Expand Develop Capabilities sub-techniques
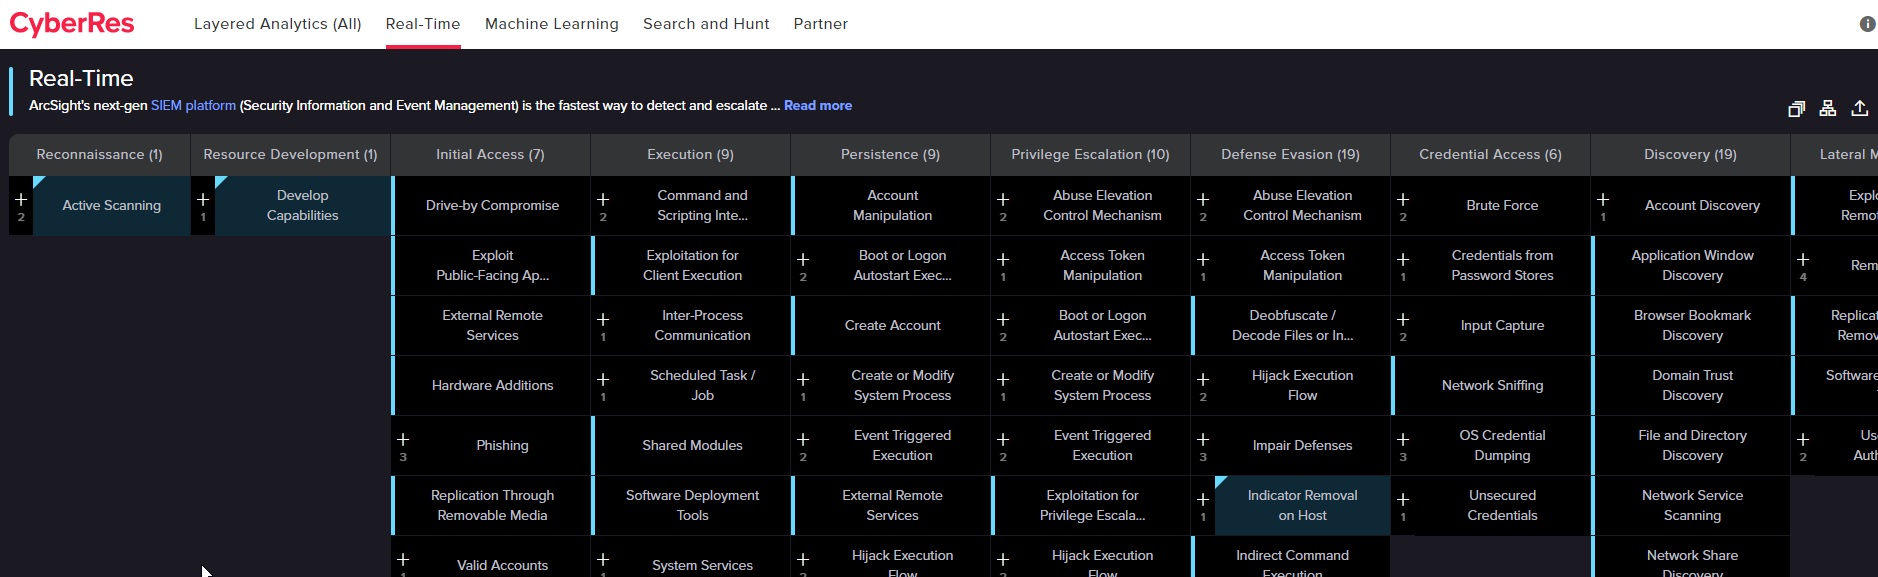 click(203, 200)
